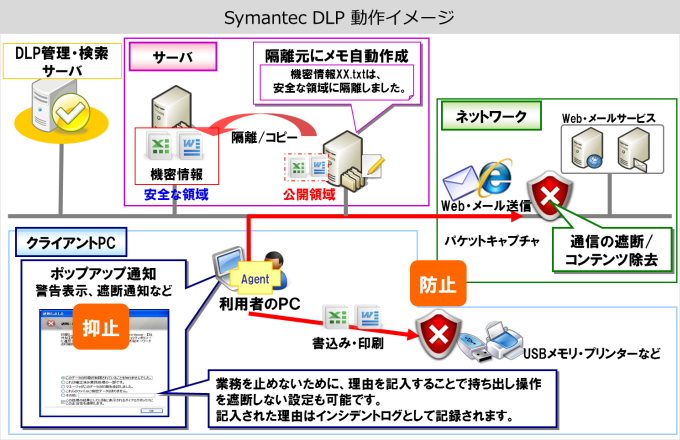Click the yellow Agent label
Viewport: 680px width, 440px height.
click(255, 278)
